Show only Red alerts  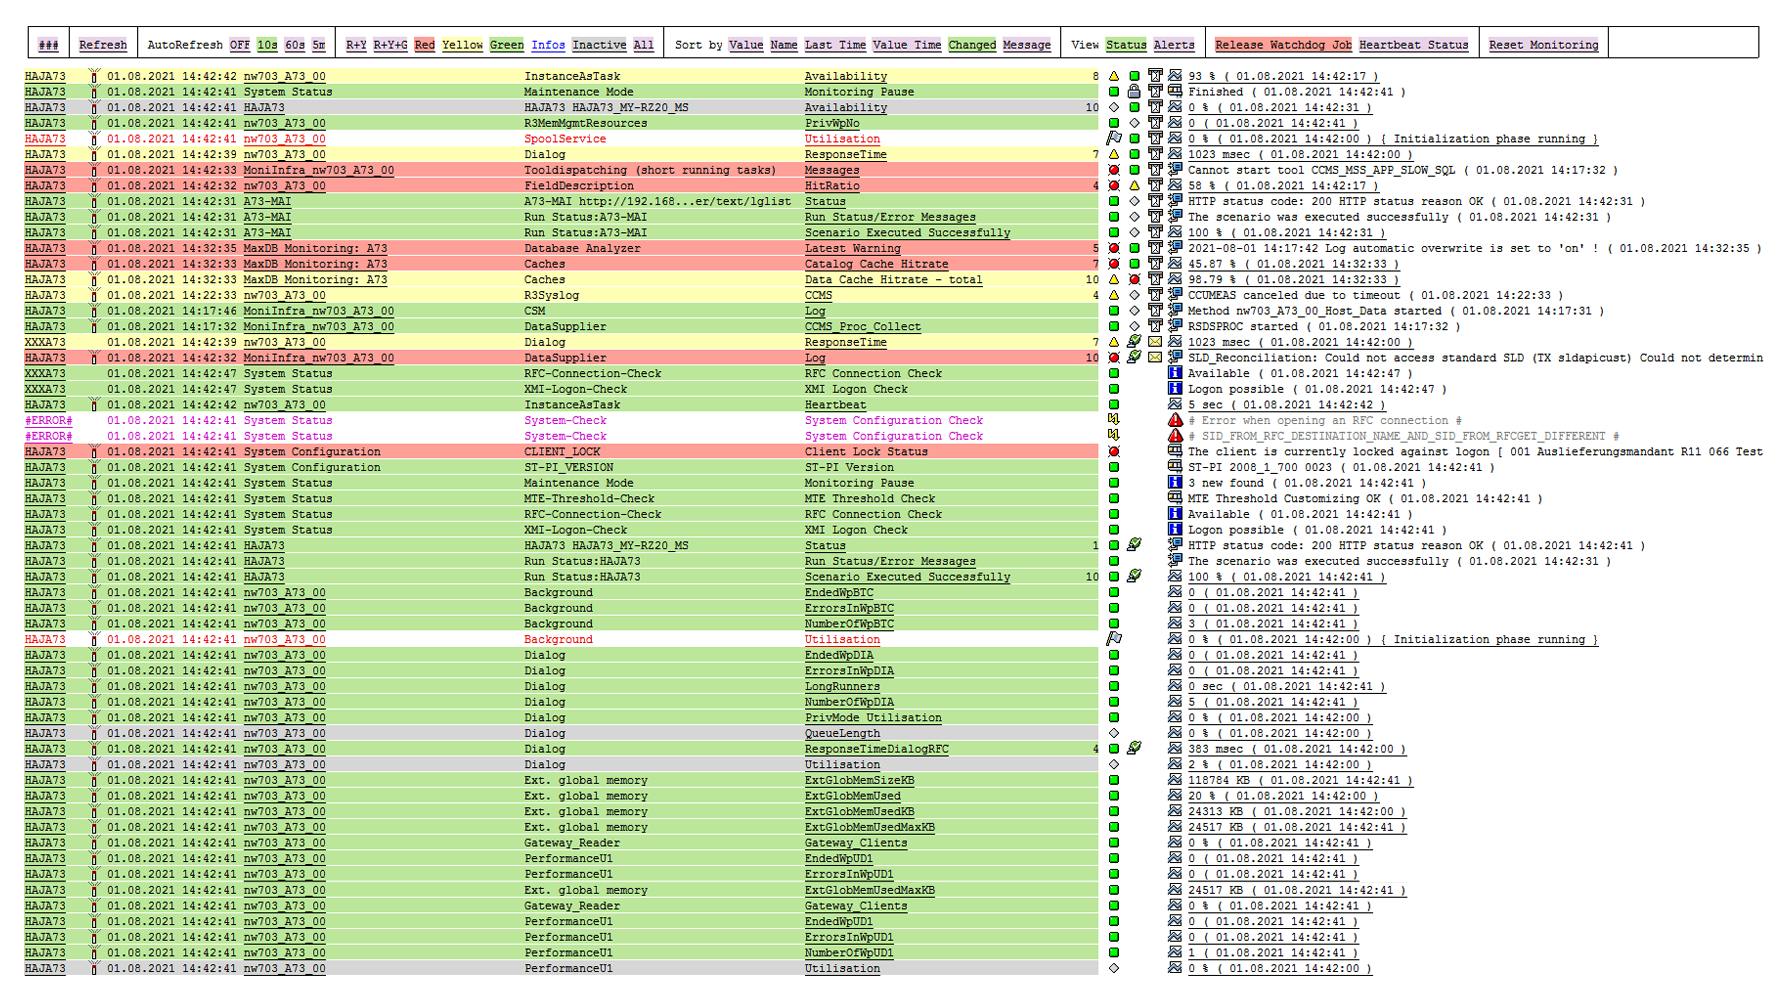424,45
